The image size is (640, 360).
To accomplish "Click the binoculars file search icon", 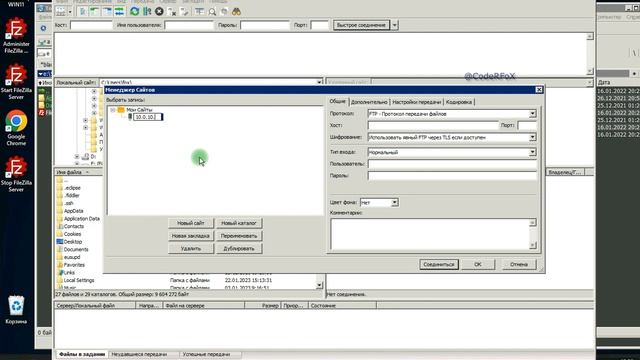I will [236, 12].
